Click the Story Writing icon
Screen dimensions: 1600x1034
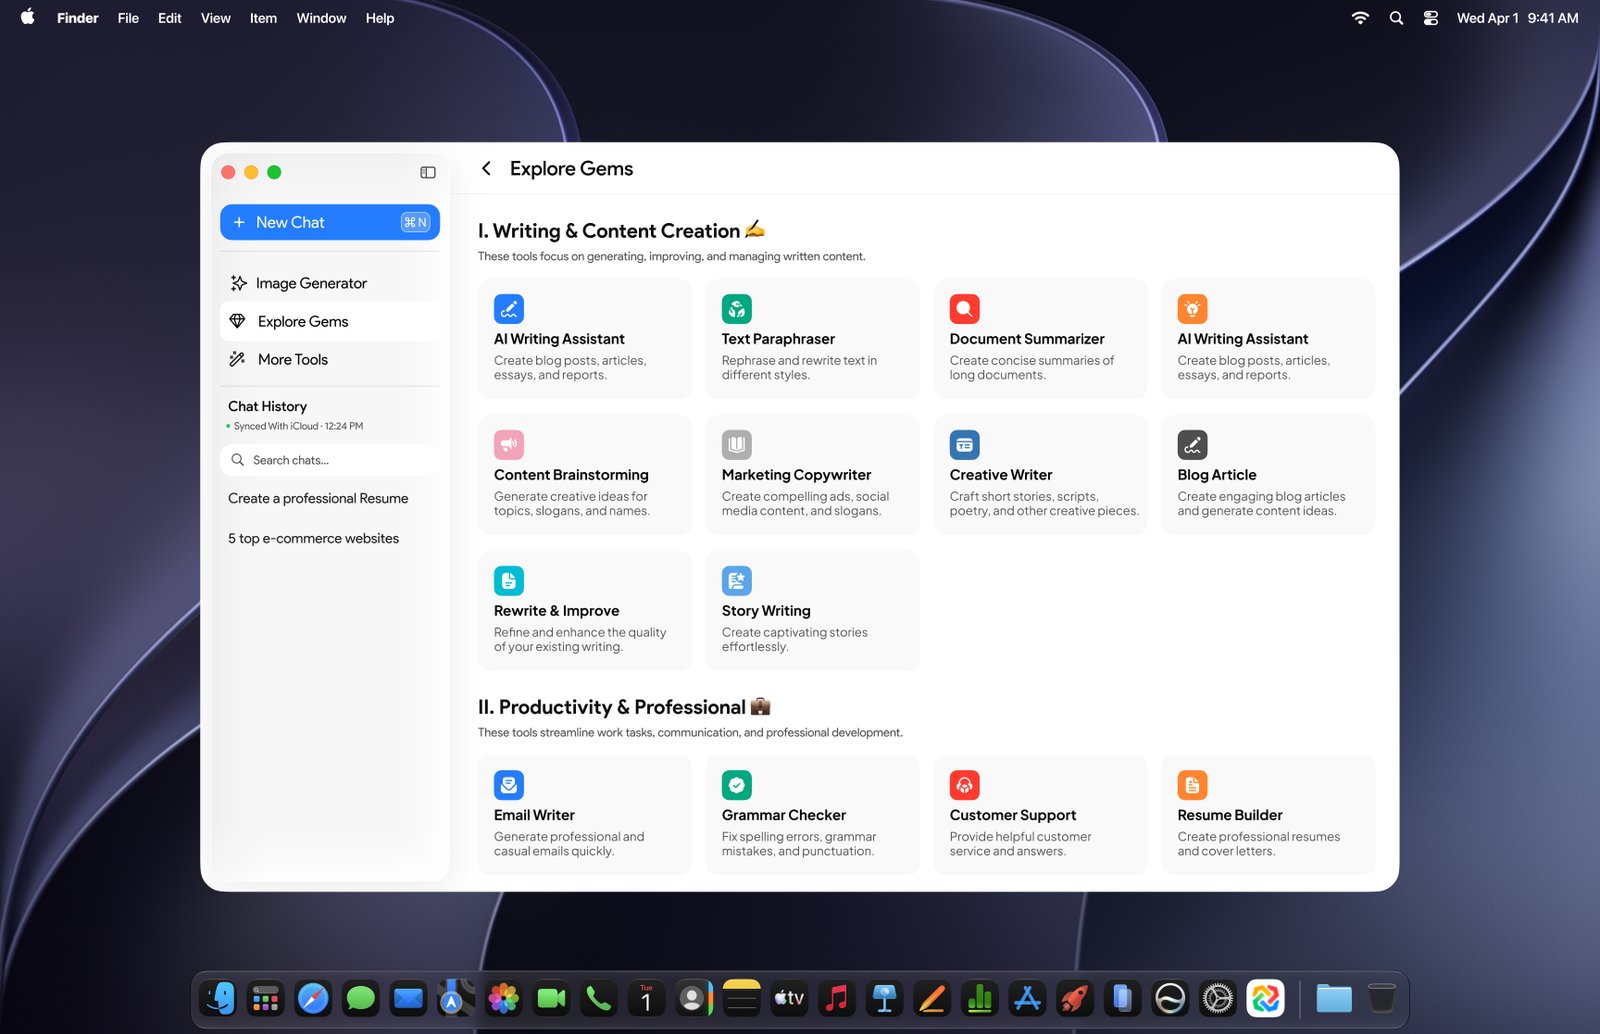(737, 581)
